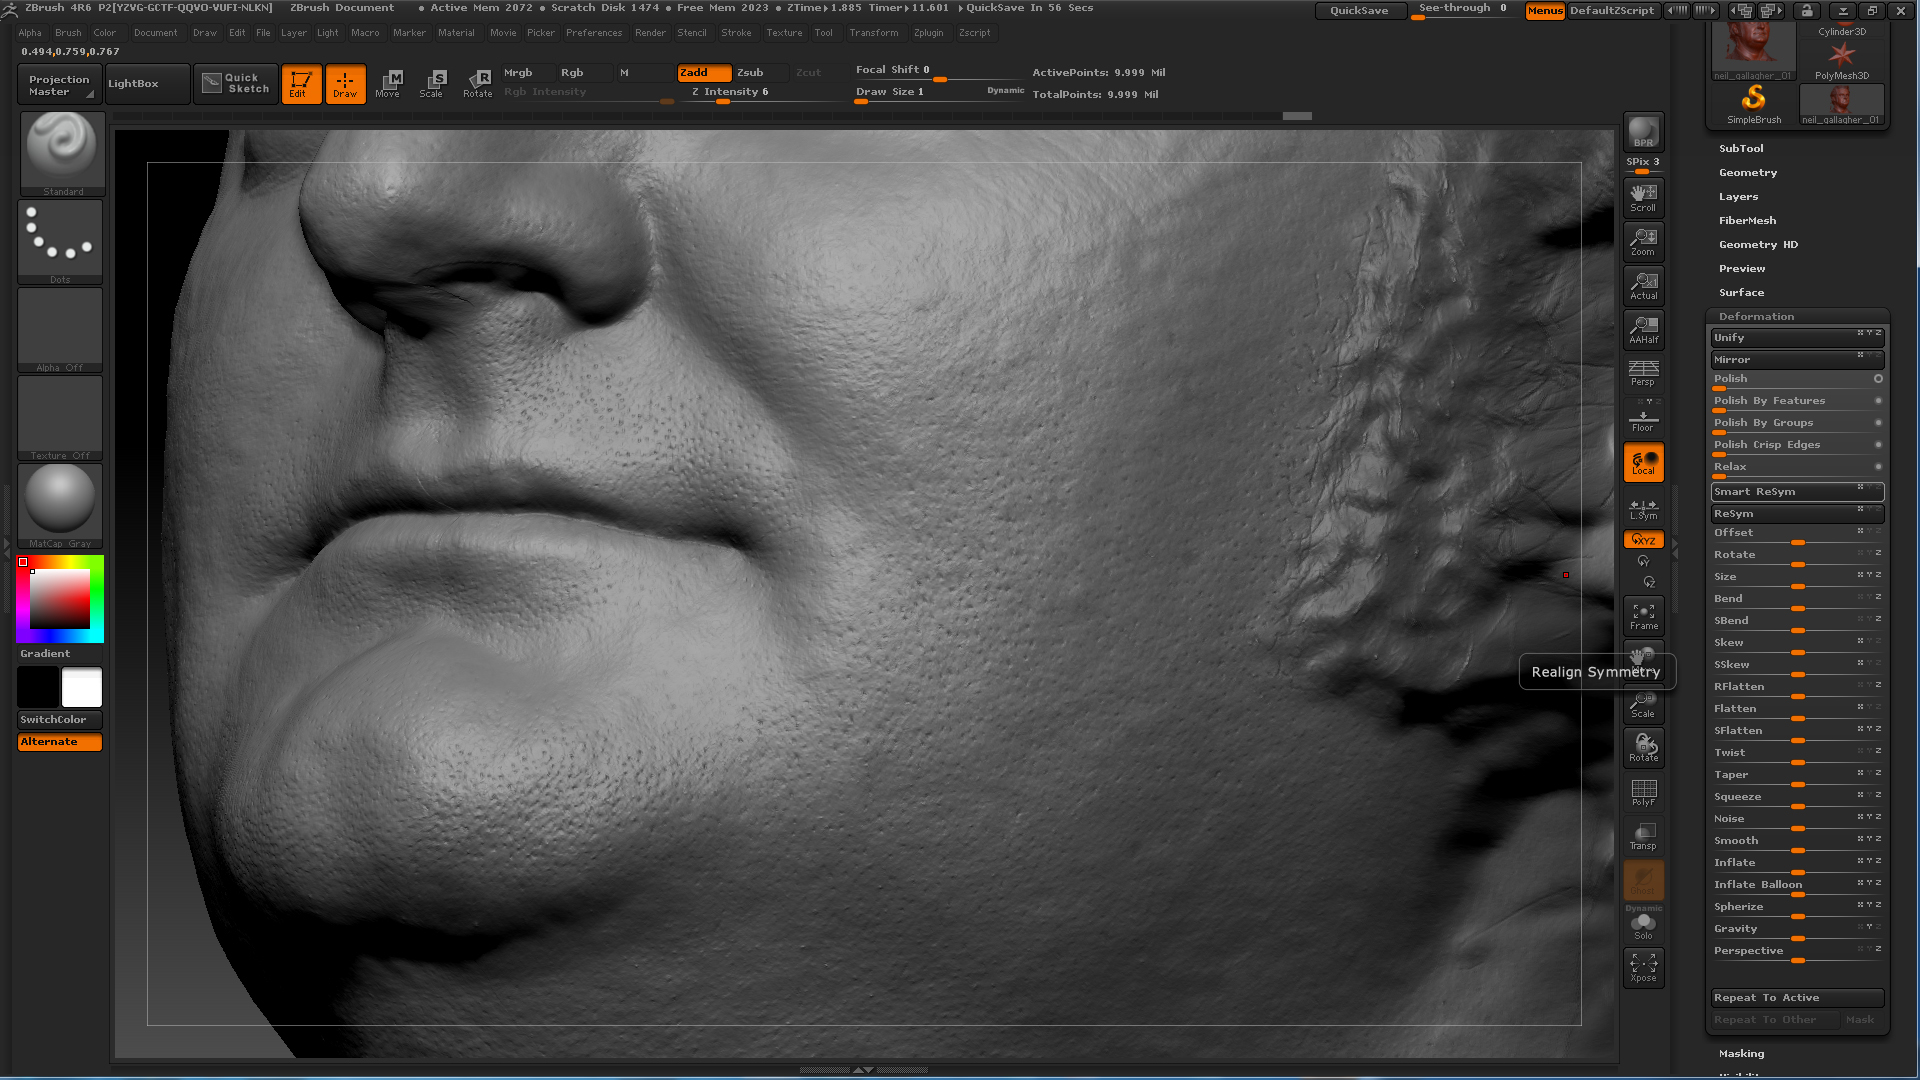Screen dimensions: 1920x1080
Task: Toggle the Floor grid icon
Action: click(1643, 416)
